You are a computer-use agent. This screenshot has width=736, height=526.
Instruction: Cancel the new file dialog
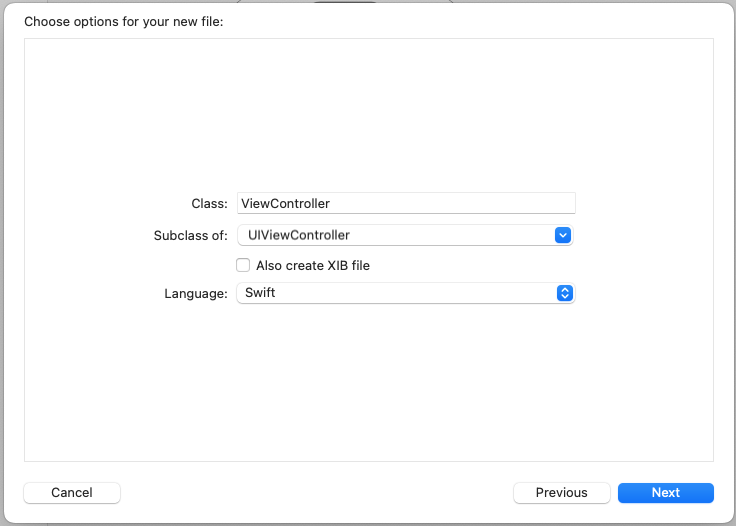click(72, 493)
